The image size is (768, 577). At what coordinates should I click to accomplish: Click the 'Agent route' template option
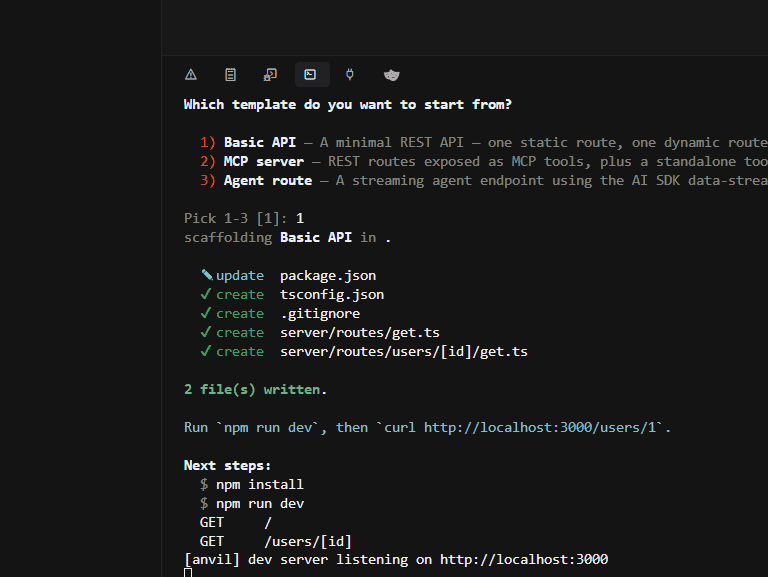[267, 181]
